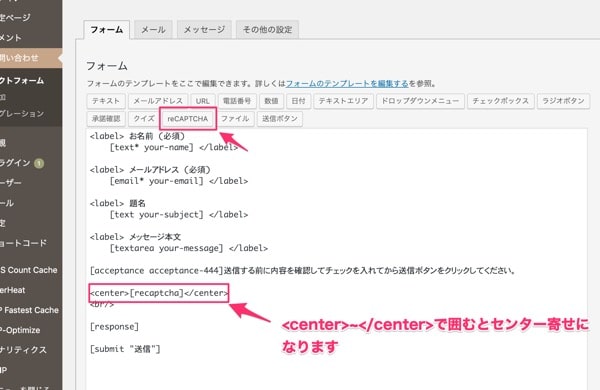Screen dimensions: 600x390
Task: Open the メッセージ tab
Action: pyautogui.click(x=204, y=30)
